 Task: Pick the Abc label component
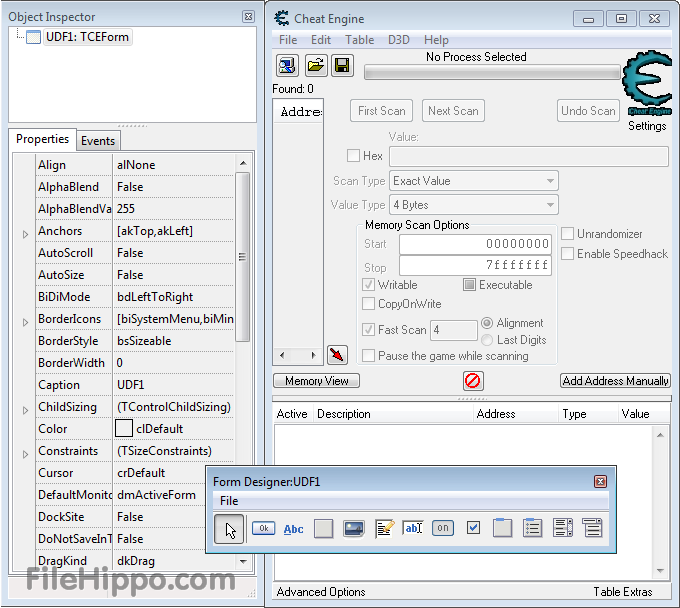(294, 529)
